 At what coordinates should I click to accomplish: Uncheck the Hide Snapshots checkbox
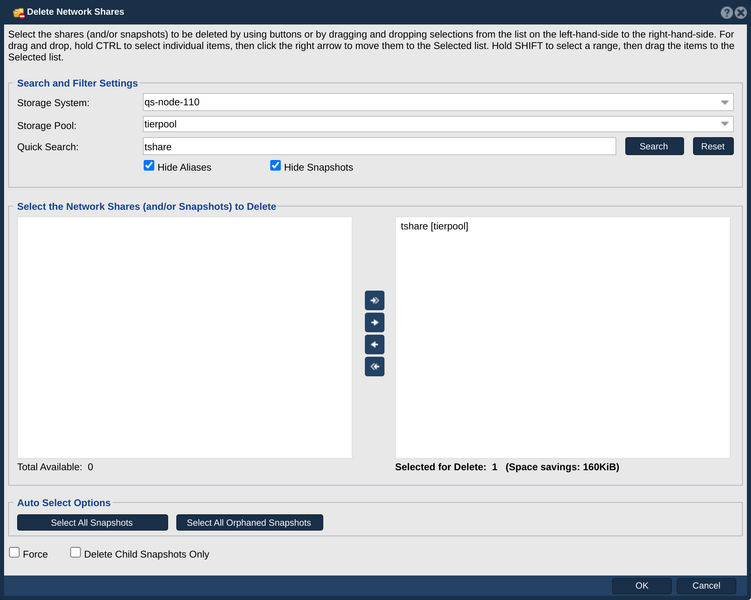tap(275, 166)
